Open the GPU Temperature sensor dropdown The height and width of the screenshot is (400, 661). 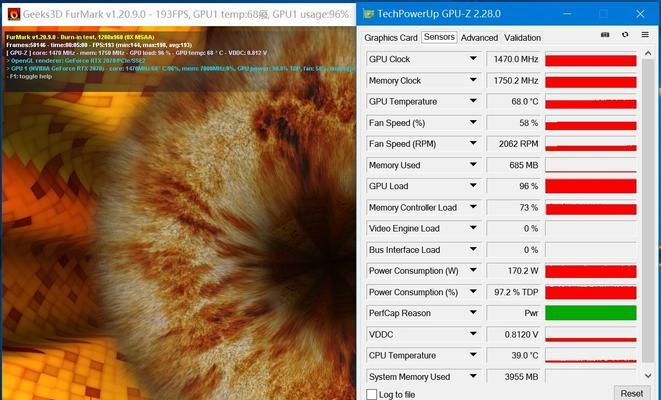click(x=473, y=101)
